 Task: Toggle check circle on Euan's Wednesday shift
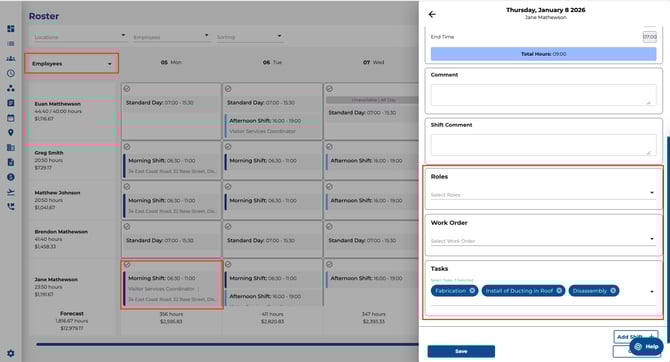click(x=329, y=88)
